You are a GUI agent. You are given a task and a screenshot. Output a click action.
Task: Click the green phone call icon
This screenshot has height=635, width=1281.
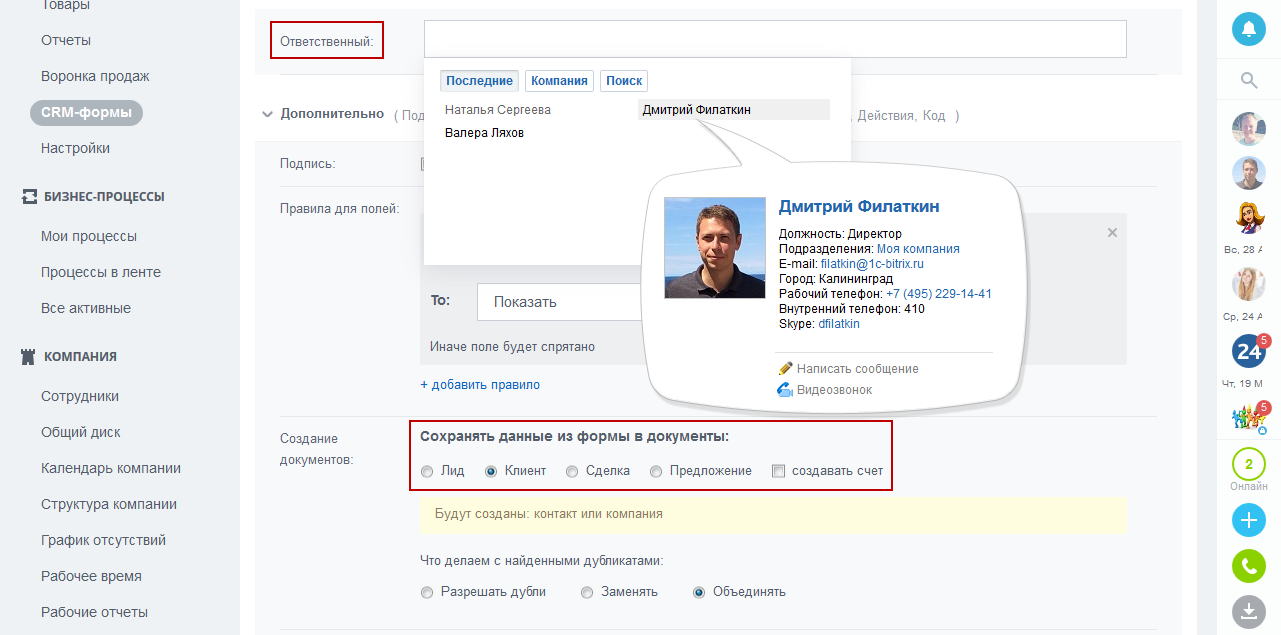click(1248, 567)
